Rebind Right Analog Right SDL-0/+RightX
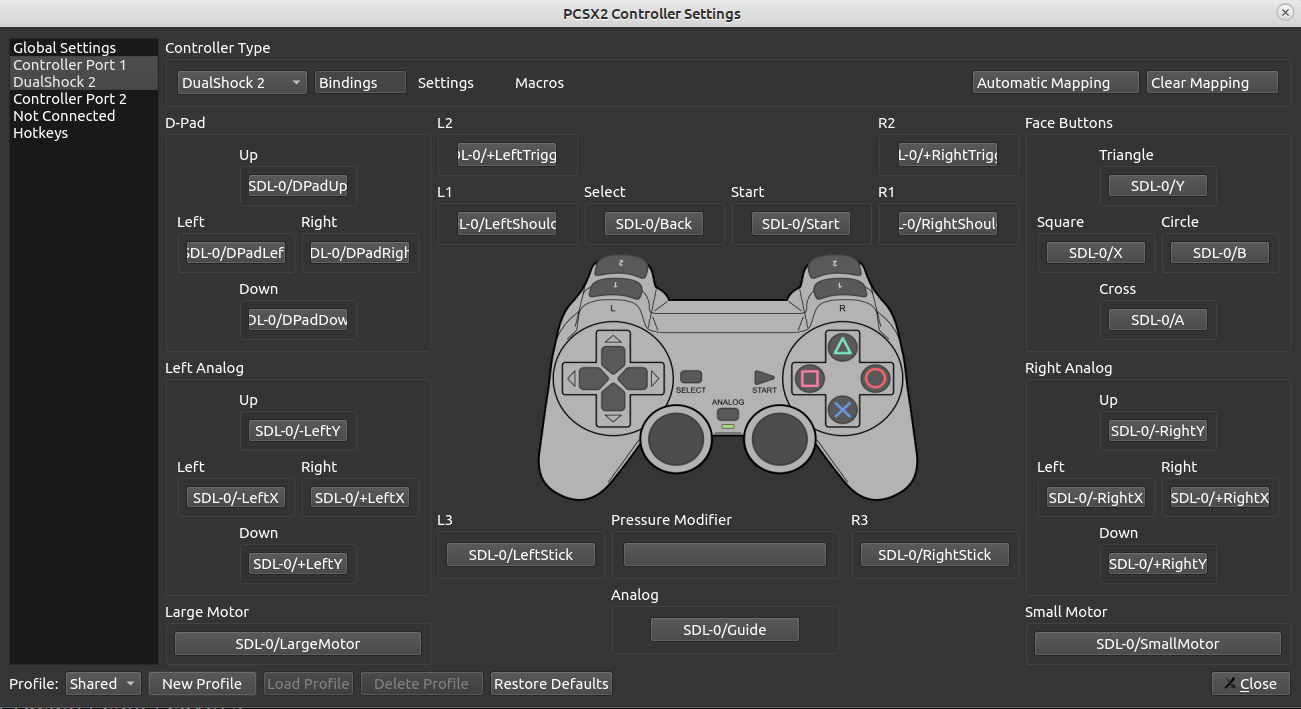Image resolution: width=1301 pixels, height=709 pixels. 1220,497
